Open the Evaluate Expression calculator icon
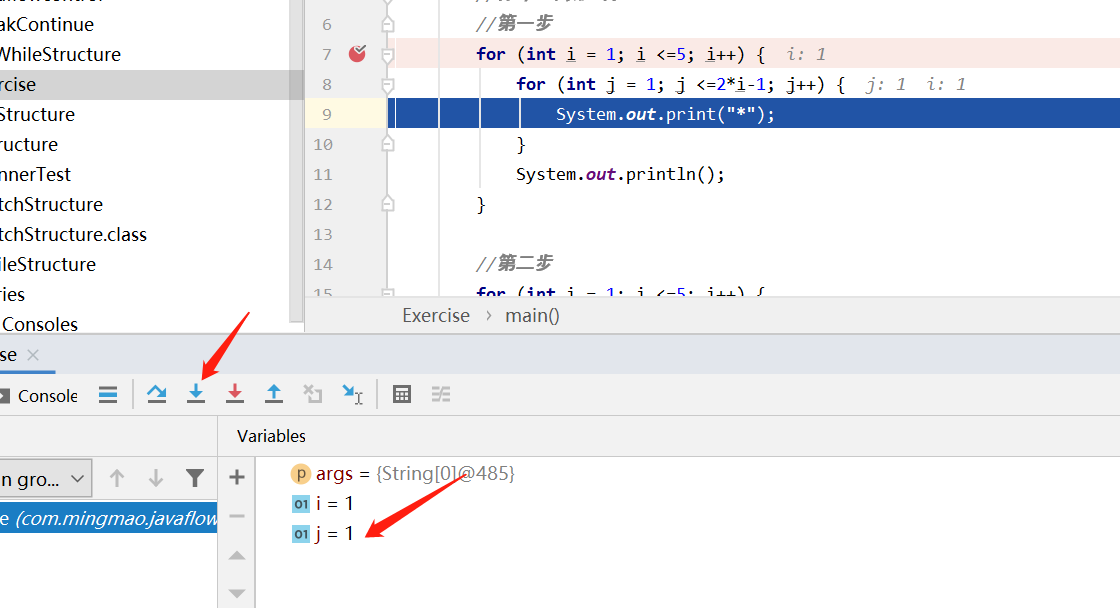The image size is (1120, 608). 402,394
